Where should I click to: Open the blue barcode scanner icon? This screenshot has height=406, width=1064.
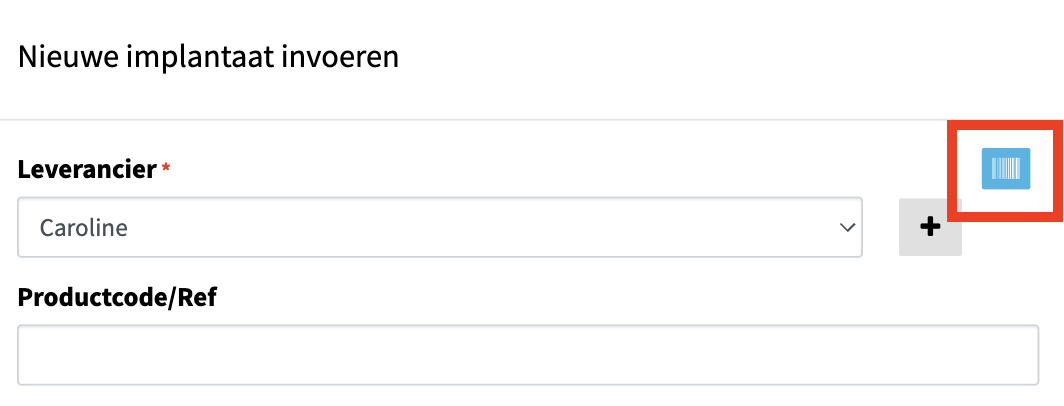coord(1006,168)
